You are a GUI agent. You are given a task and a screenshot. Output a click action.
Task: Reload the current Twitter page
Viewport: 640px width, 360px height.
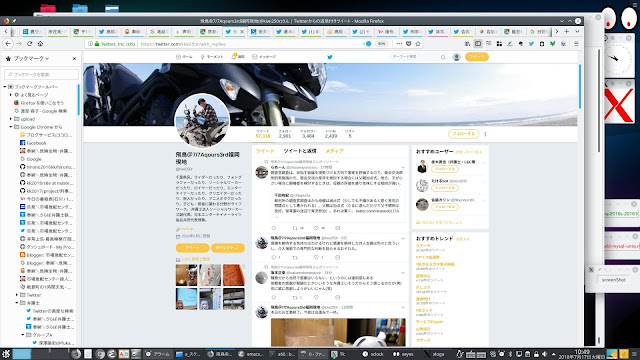click(x=29, y=44)
